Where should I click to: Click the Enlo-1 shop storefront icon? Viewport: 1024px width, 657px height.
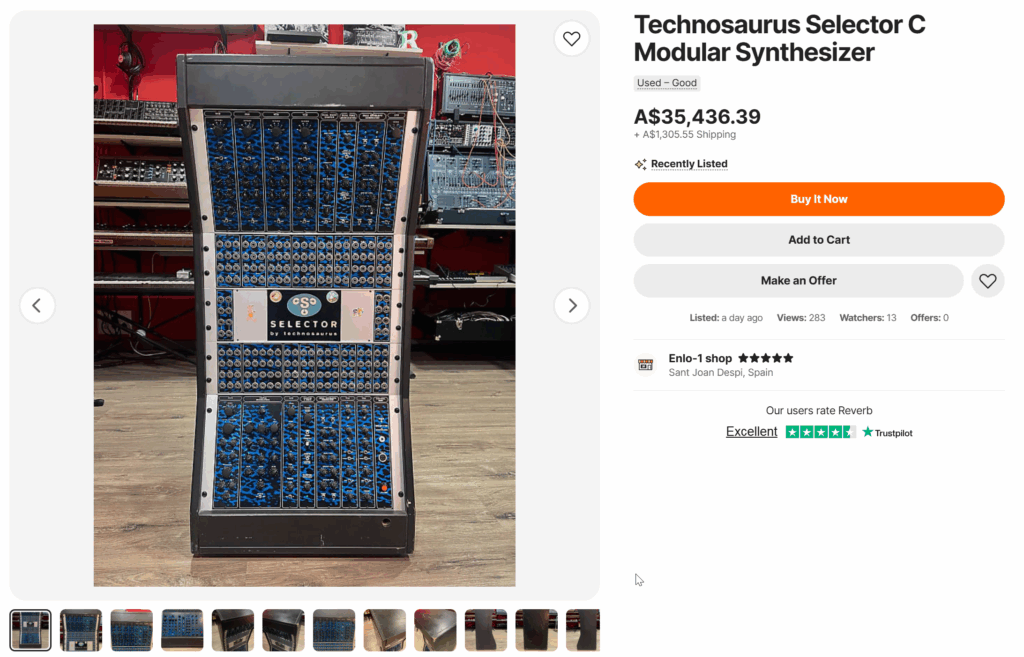point(645,365)
